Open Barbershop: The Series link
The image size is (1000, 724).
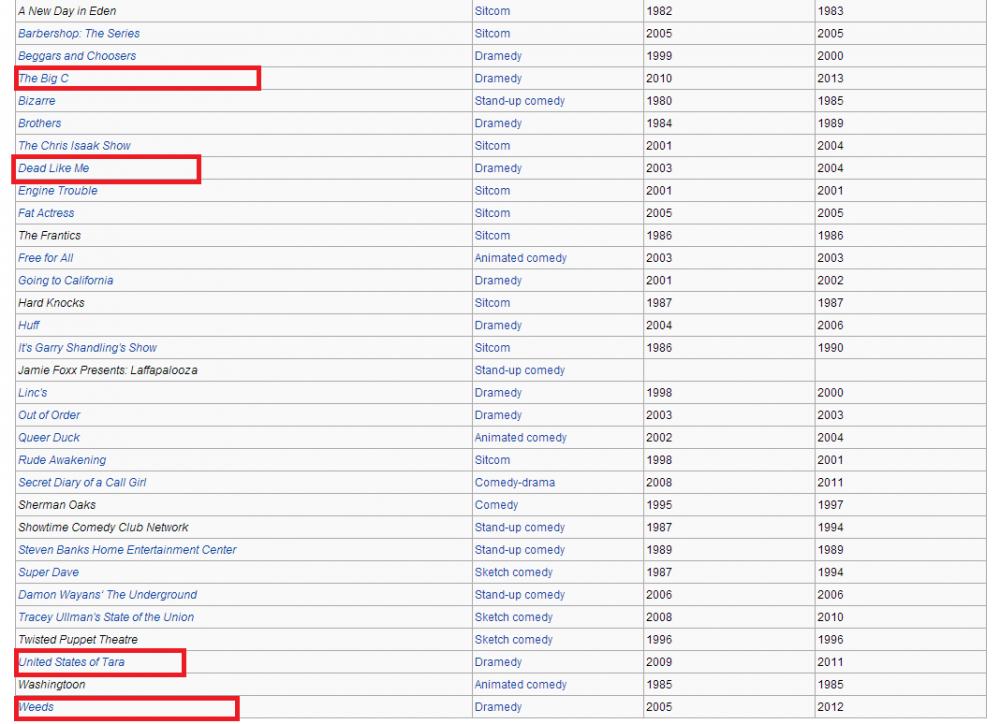tap(79, 33)
